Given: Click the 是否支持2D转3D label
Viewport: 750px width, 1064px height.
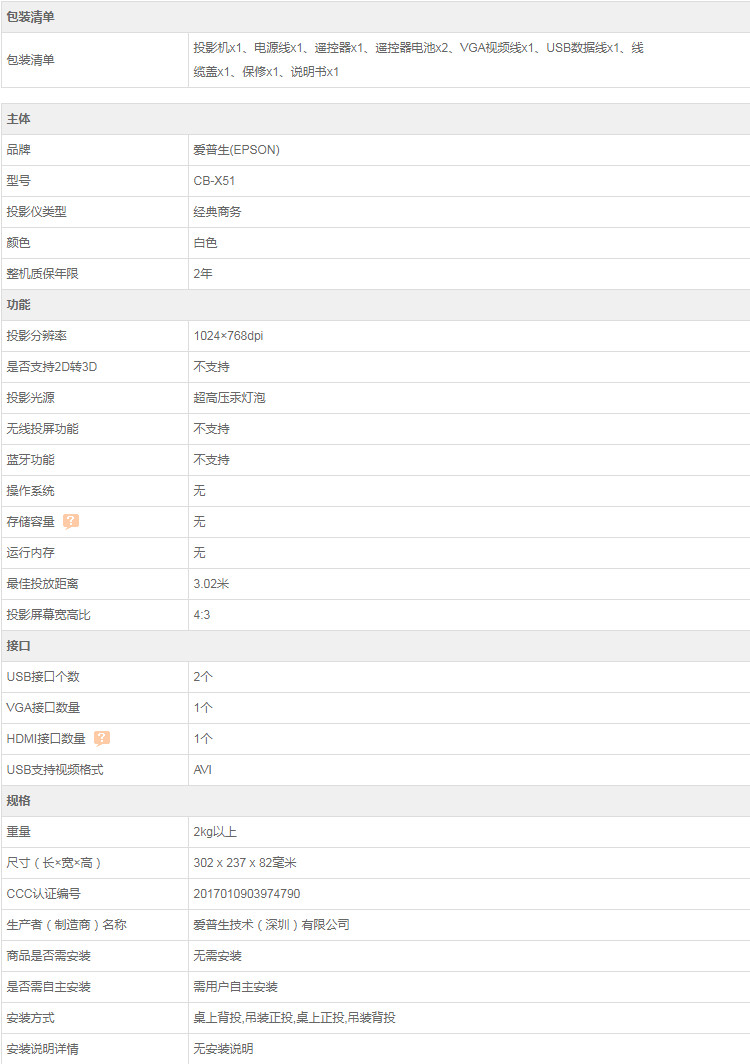Looking at the screenshot, I should [52, 367].
